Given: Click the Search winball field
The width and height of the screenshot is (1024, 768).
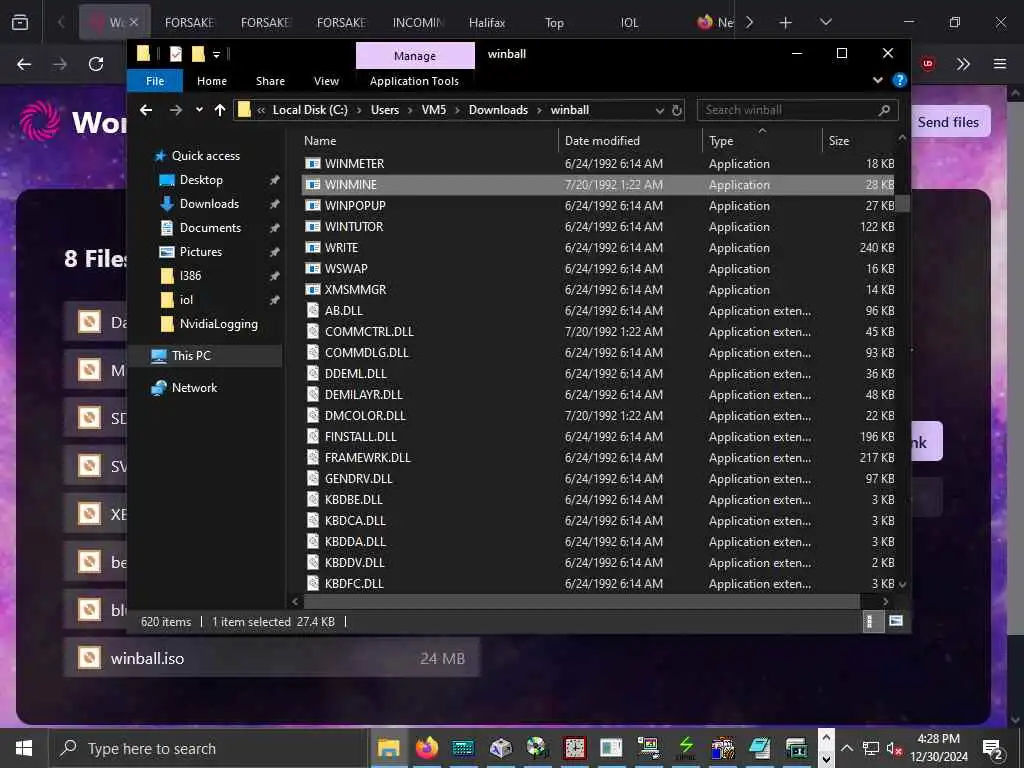Looking at the screenshot, I should (797, 110).
